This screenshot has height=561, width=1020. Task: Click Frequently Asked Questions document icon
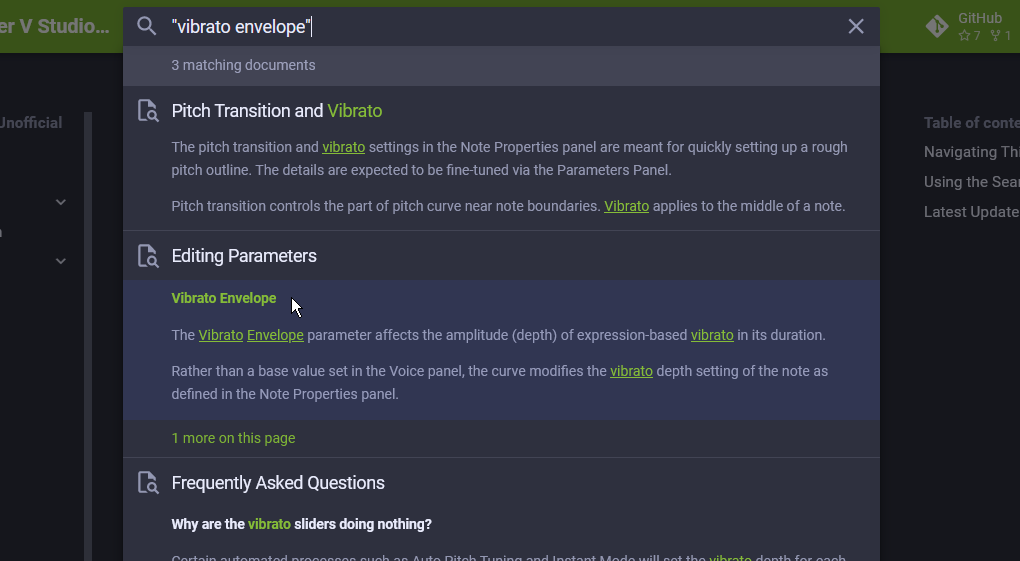148,482
